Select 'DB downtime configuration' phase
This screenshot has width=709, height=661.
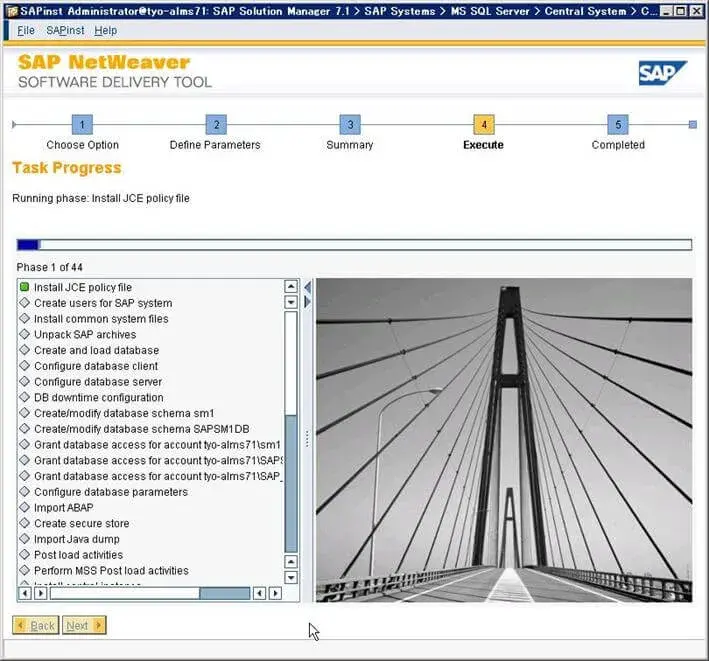(99, 397)
